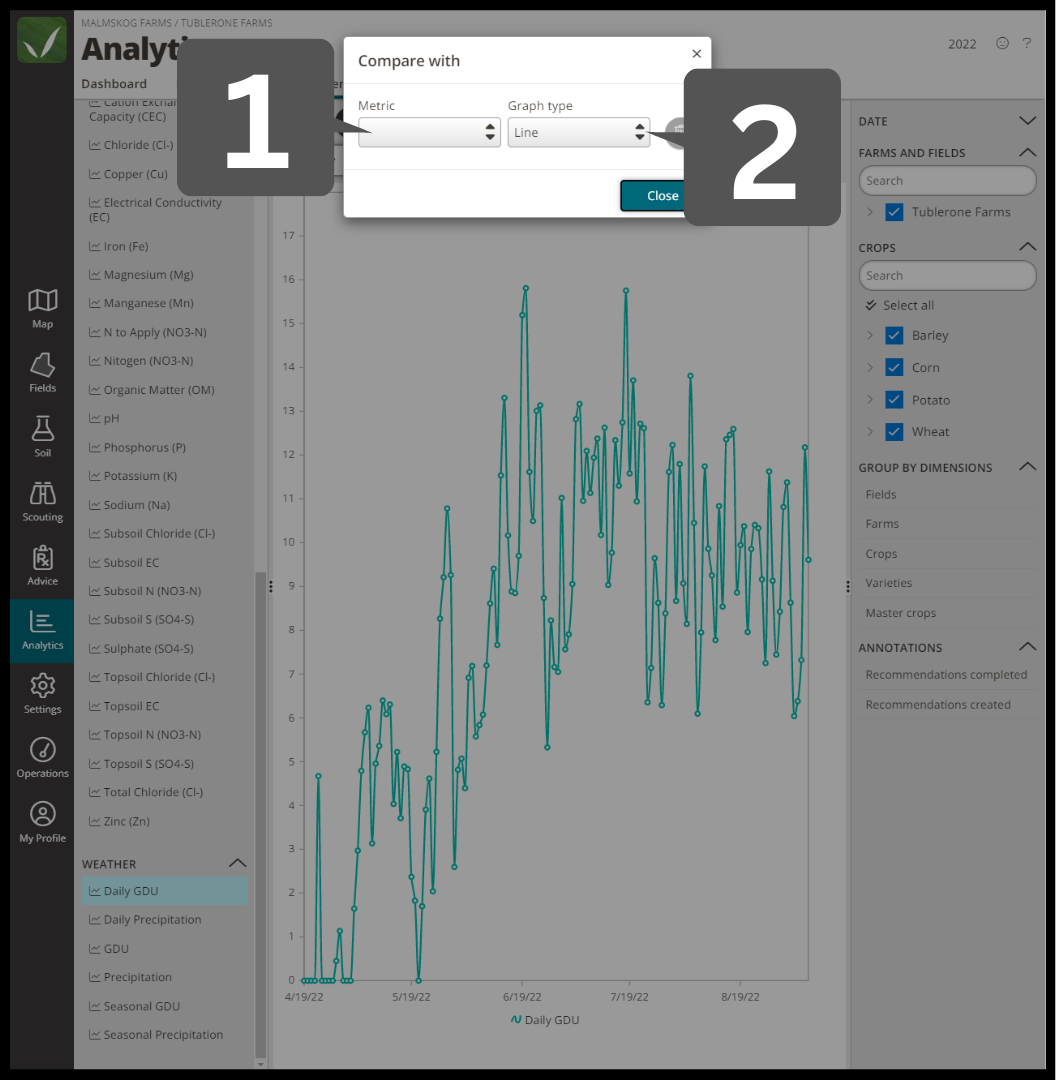Collapse the FARMS AND FIELDS section
This screenshot has height=1080, width=1056.
coord(1027,152)
